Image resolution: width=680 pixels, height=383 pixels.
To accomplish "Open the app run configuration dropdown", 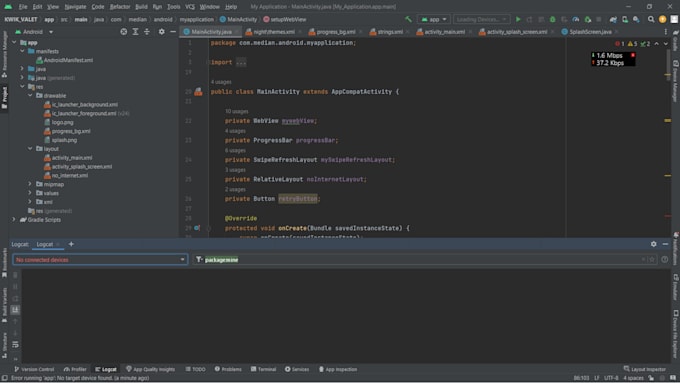I will point(434,19).
